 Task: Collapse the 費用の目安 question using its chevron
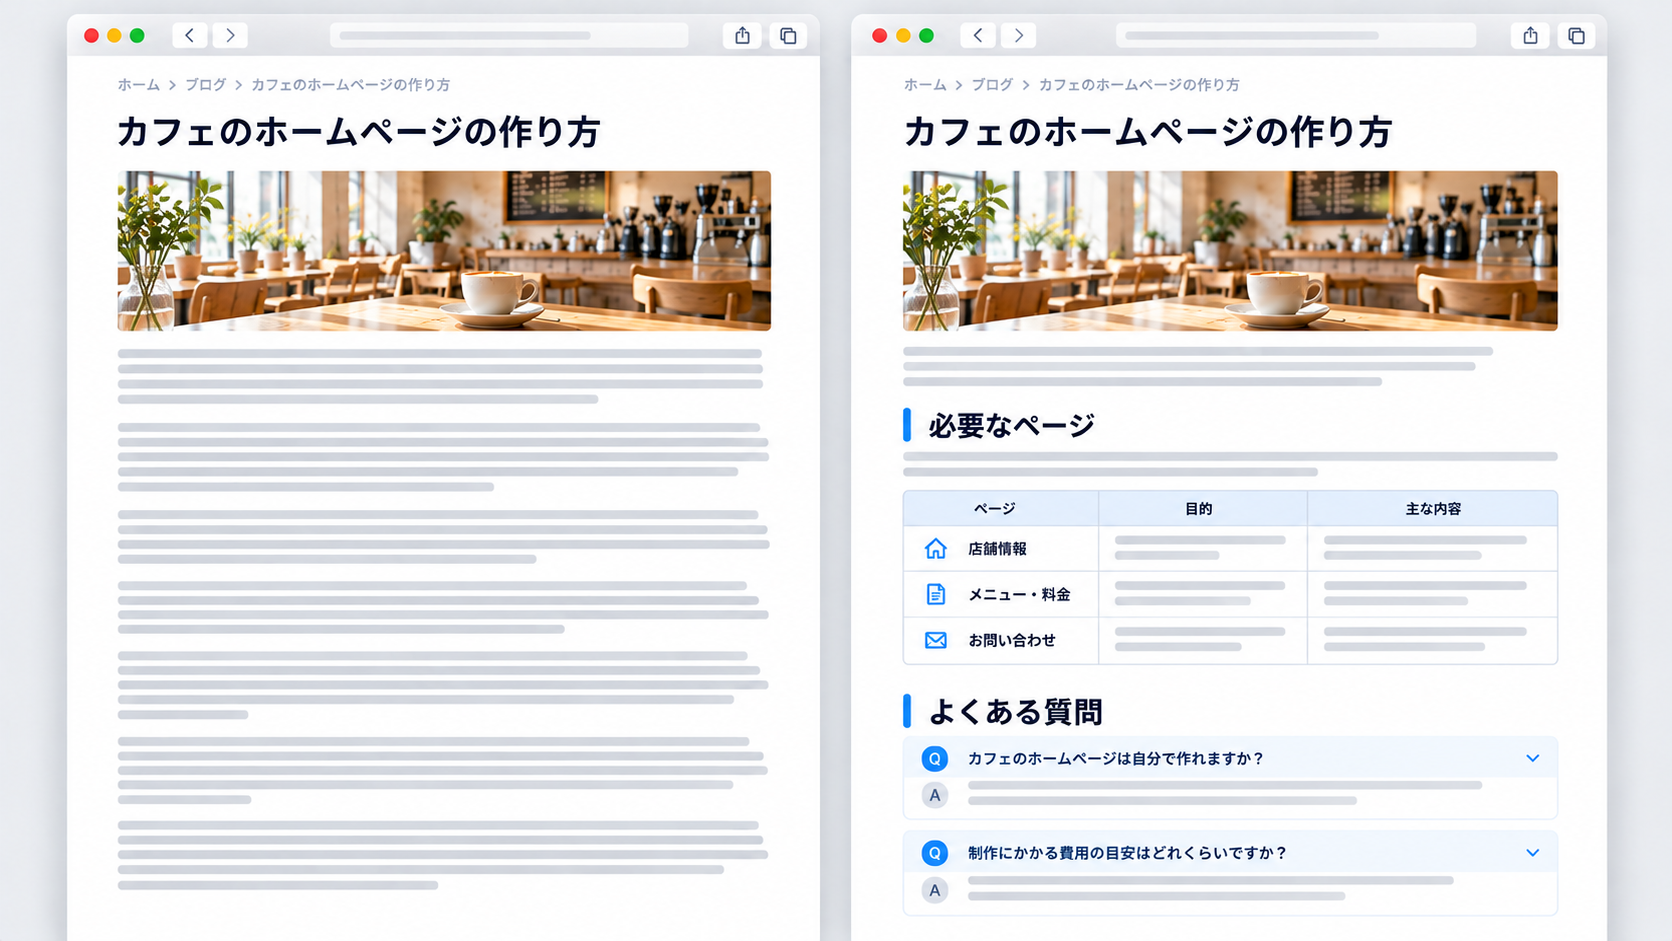point(1532,853)
